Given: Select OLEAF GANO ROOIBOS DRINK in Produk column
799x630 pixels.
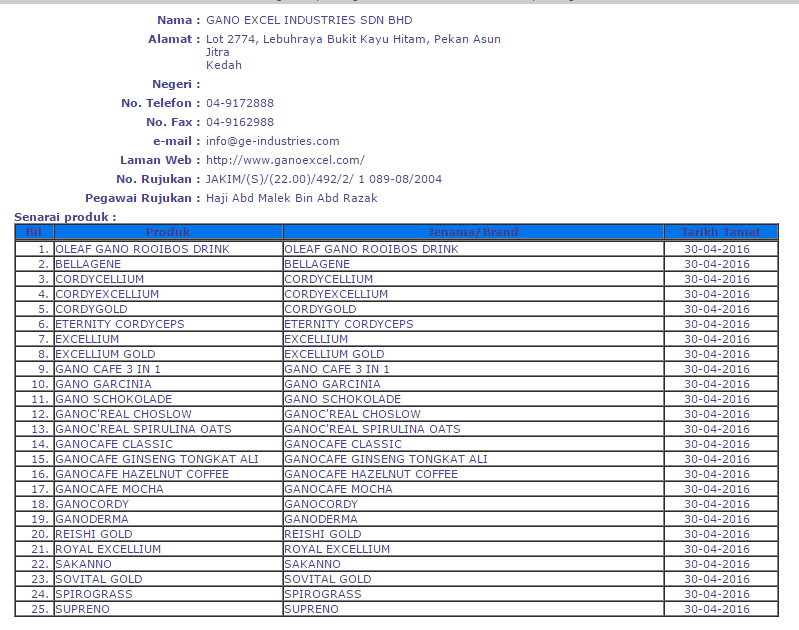Looking at the screenshot, I should coord(142,249).
